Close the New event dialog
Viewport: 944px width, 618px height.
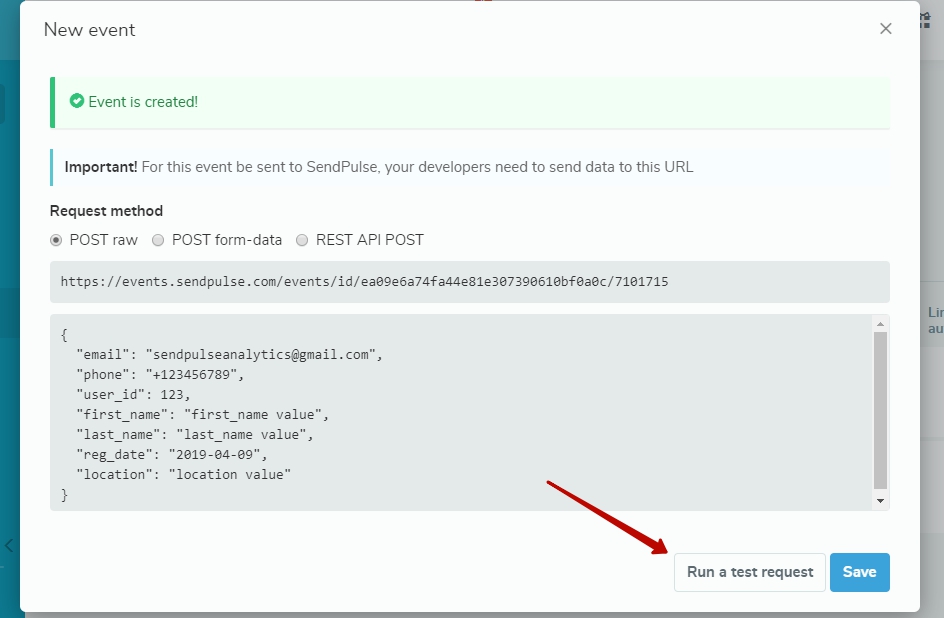[885, 29]
